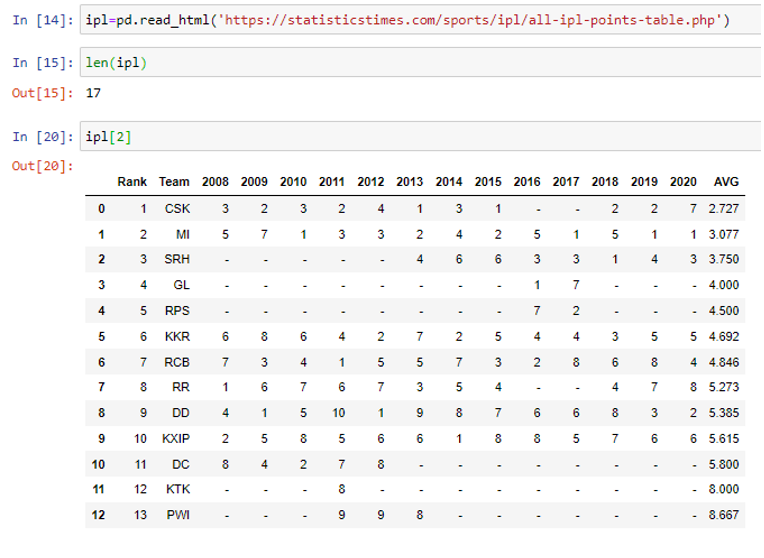Select the In [20] prompt label
The width and height of the screenshot is (764, 558).
(x=43, y=137)
